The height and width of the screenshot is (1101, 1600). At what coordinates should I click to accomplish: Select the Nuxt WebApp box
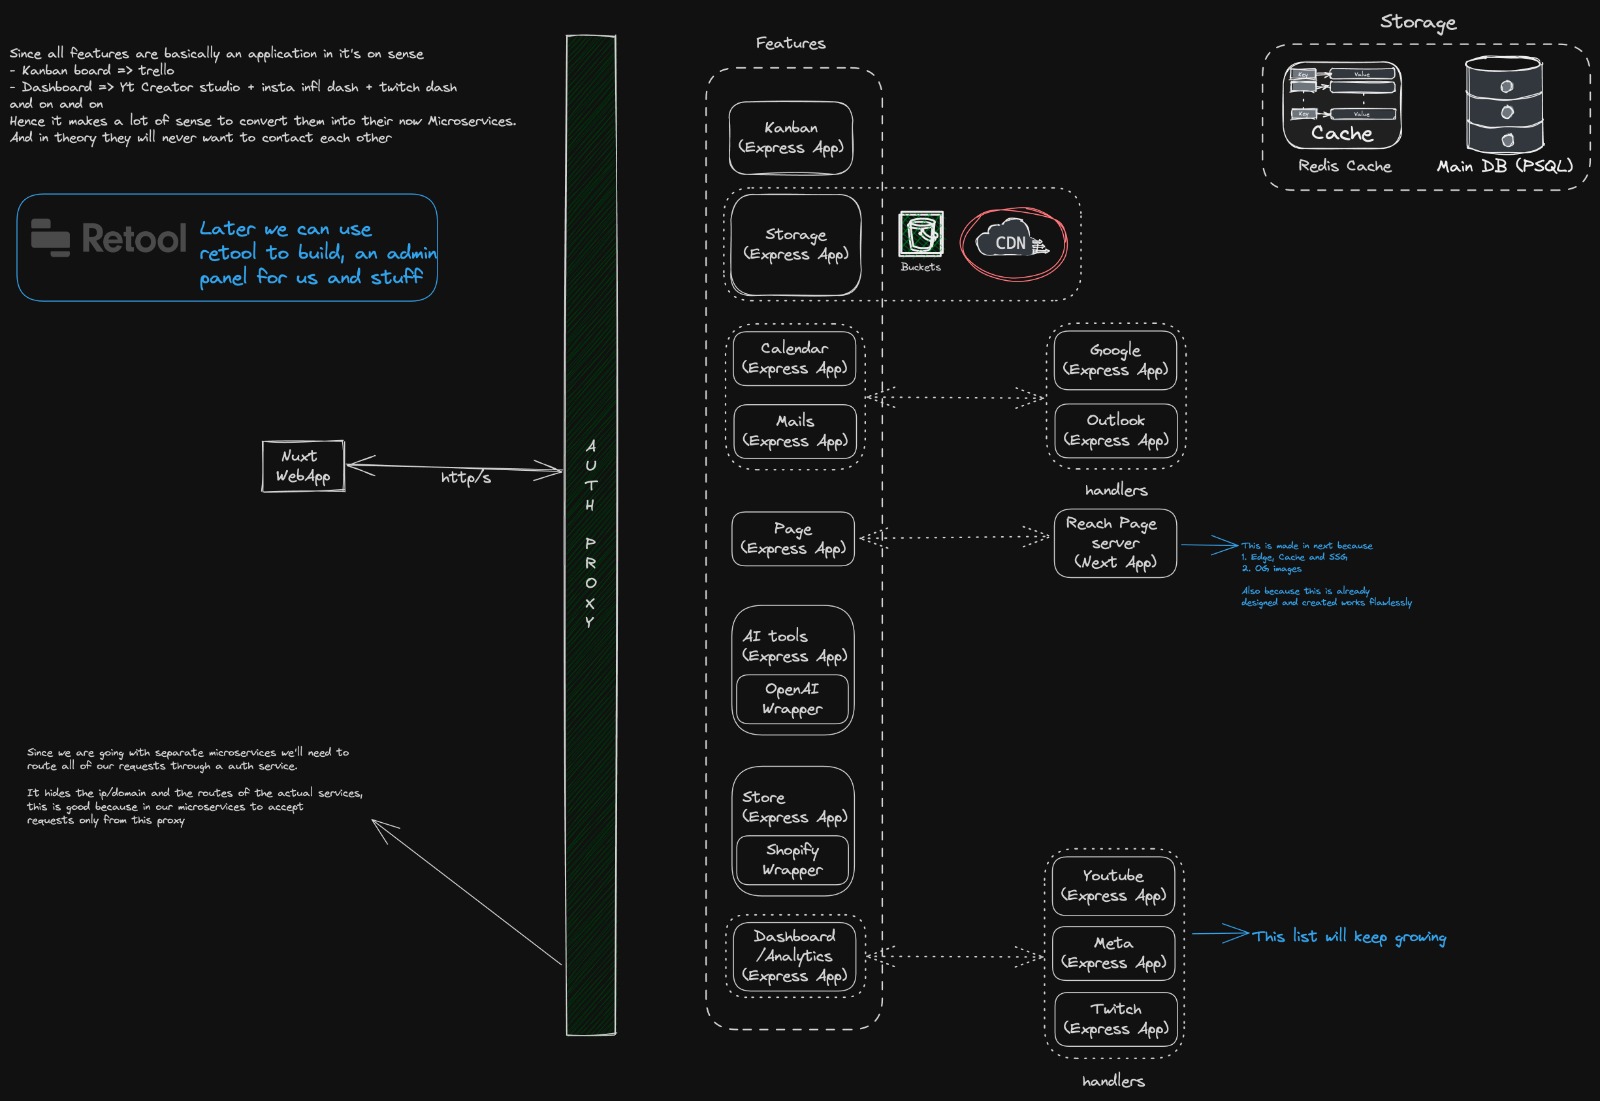303,466
